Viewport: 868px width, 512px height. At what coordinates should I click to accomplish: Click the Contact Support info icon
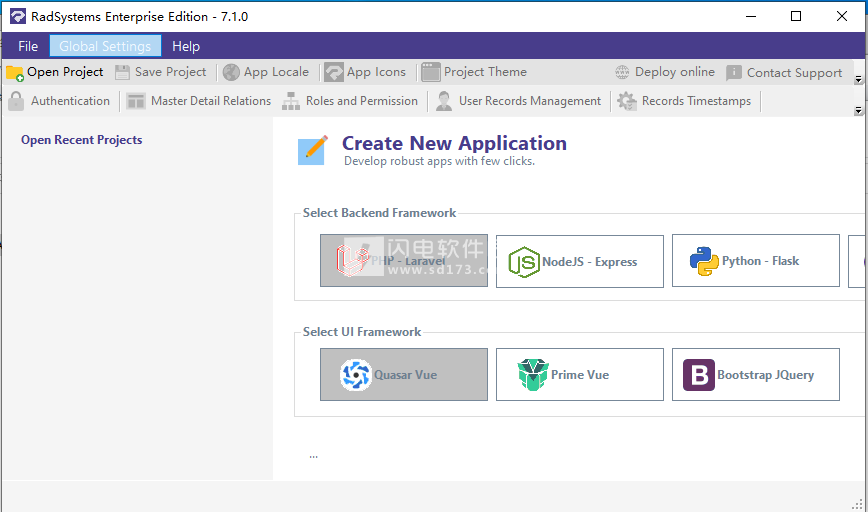[733, 73]
